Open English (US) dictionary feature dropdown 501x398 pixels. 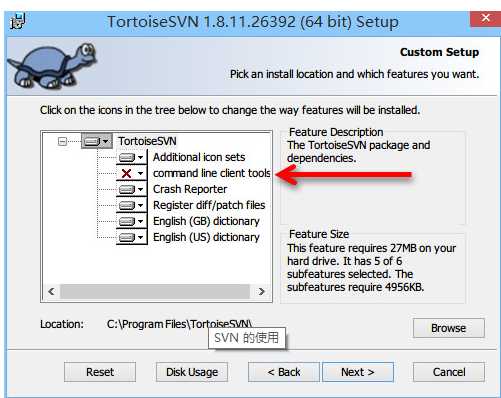(x=132, y=237)
